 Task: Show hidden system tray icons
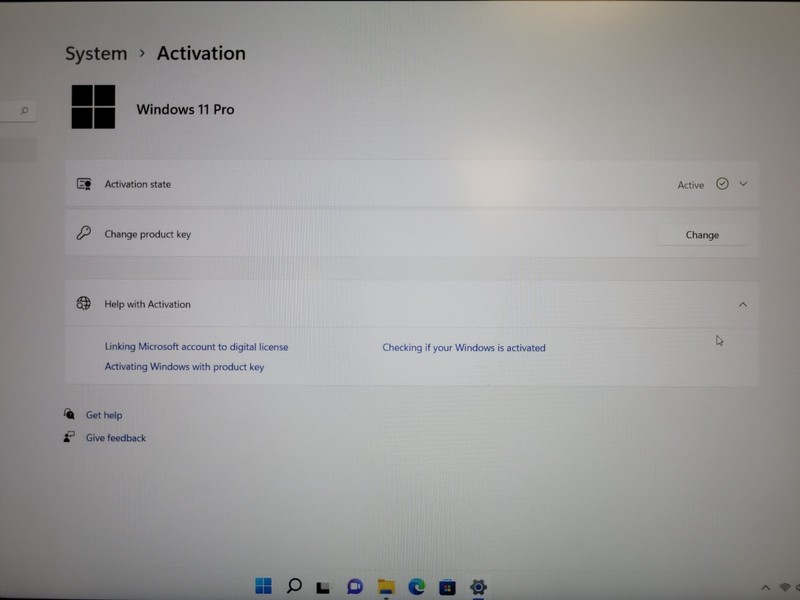pos(765,588)
